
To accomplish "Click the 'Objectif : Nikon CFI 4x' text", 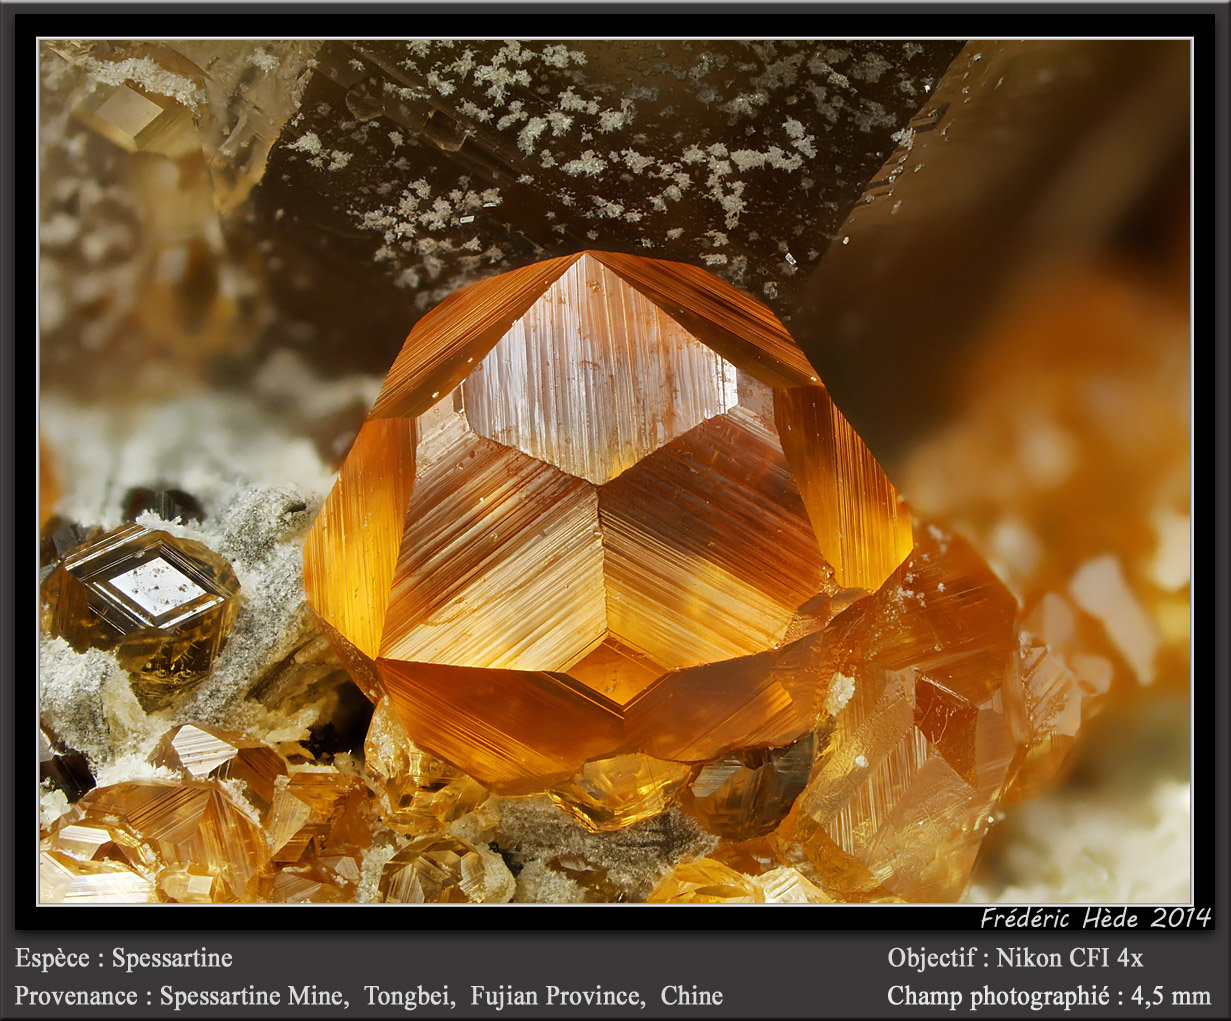I will (x=1015, y=958).
